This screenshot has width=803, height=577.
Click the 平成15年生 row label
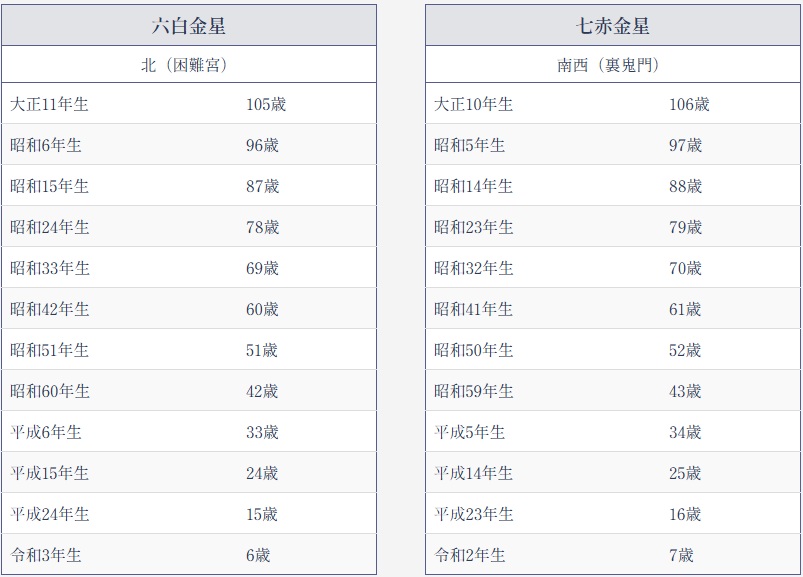49,473
